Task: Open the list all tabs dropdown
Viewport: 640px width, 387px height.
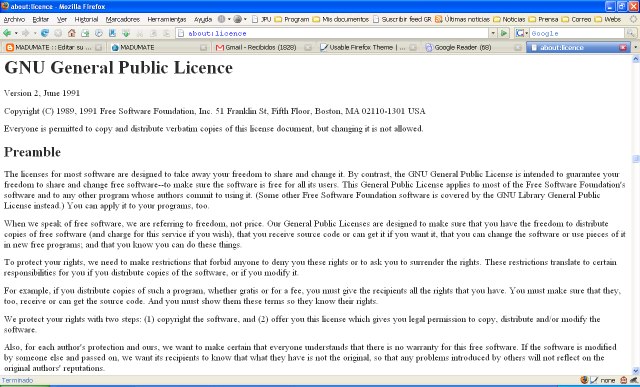Action: point(635,48)
